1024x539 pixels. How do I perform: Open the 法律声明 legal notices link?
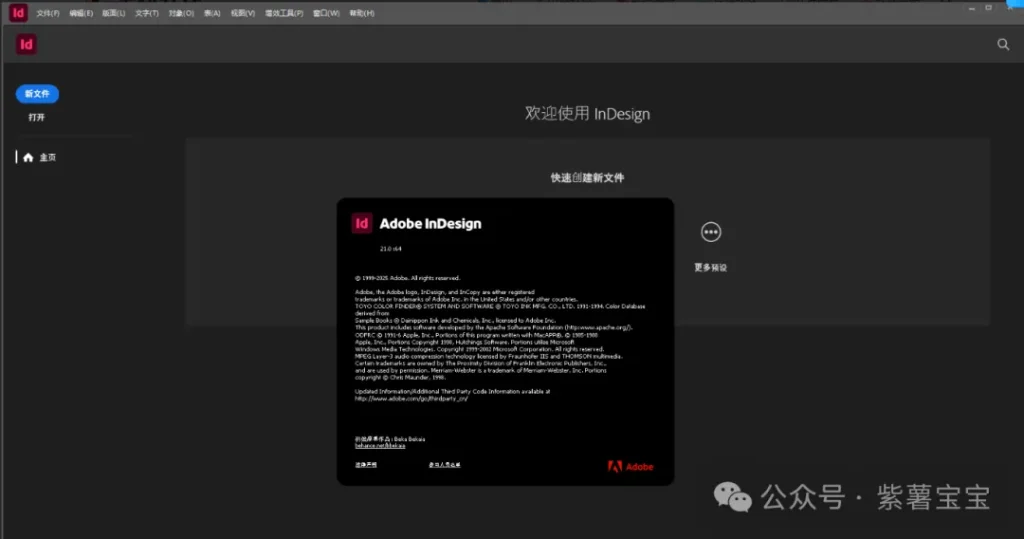point(366,465)
